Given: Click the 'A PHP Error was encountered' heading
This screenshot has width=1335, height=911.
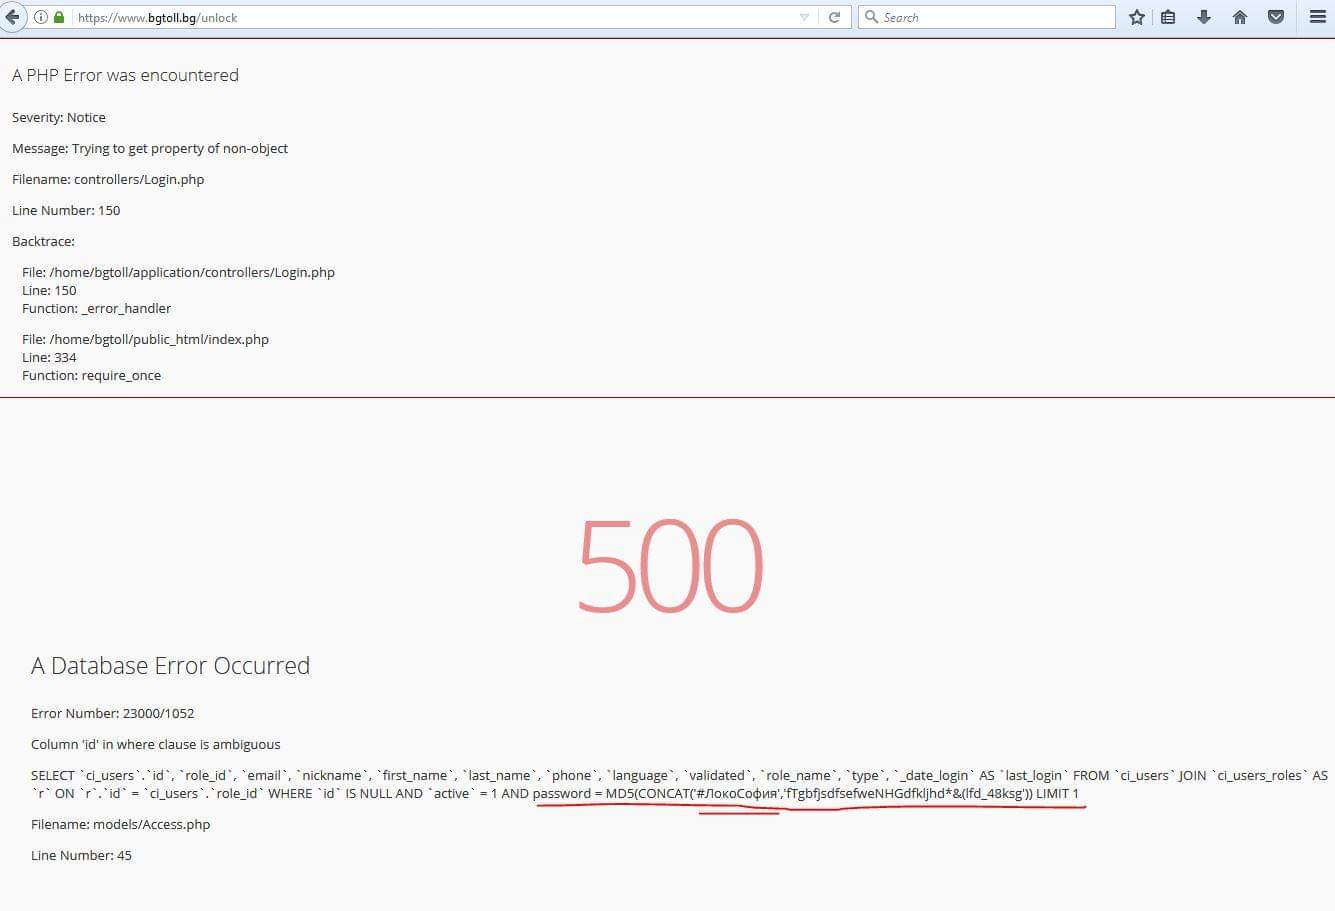Looking at the screenshot, I should (x=125, y=75).
